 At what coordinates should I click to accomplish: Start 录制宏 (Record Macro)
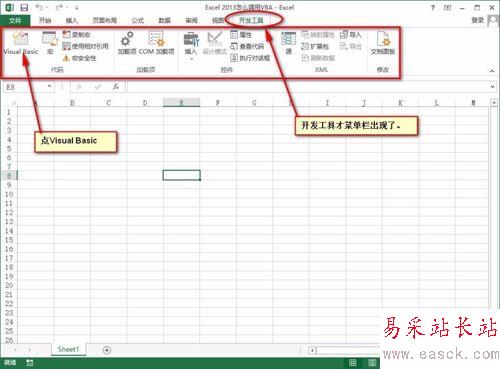77,35
